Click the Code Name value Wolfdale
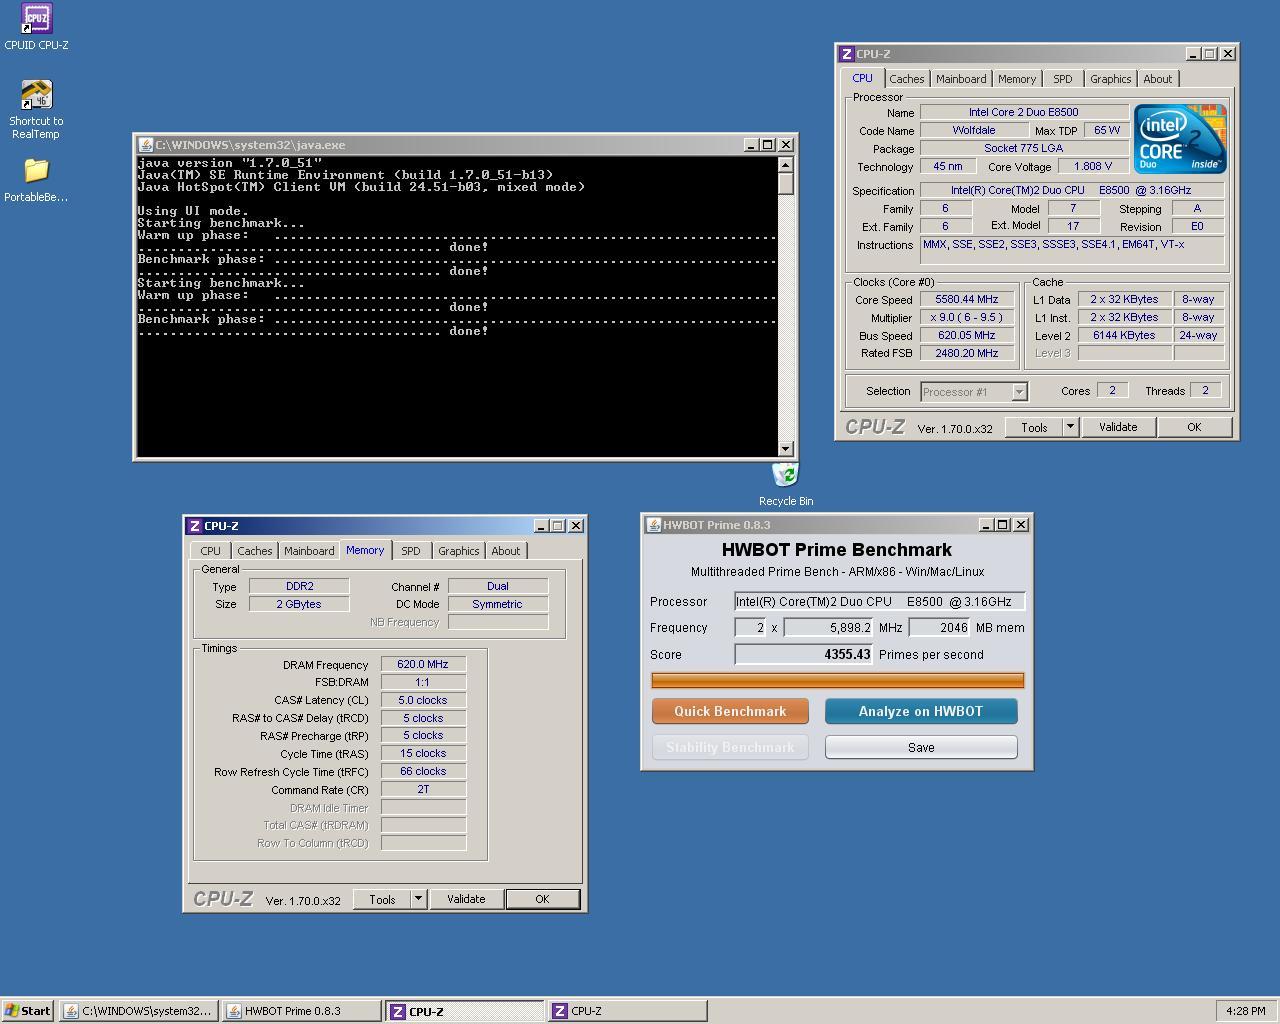 (974, 130)
